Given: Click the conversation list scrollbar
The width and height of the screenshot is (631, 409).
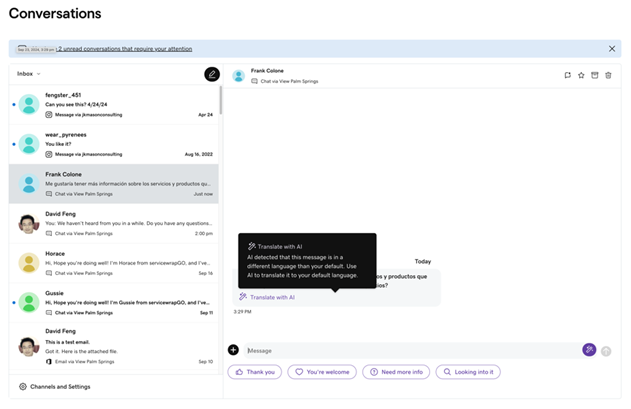Looking at the screenshot, I should coord(221,100).
